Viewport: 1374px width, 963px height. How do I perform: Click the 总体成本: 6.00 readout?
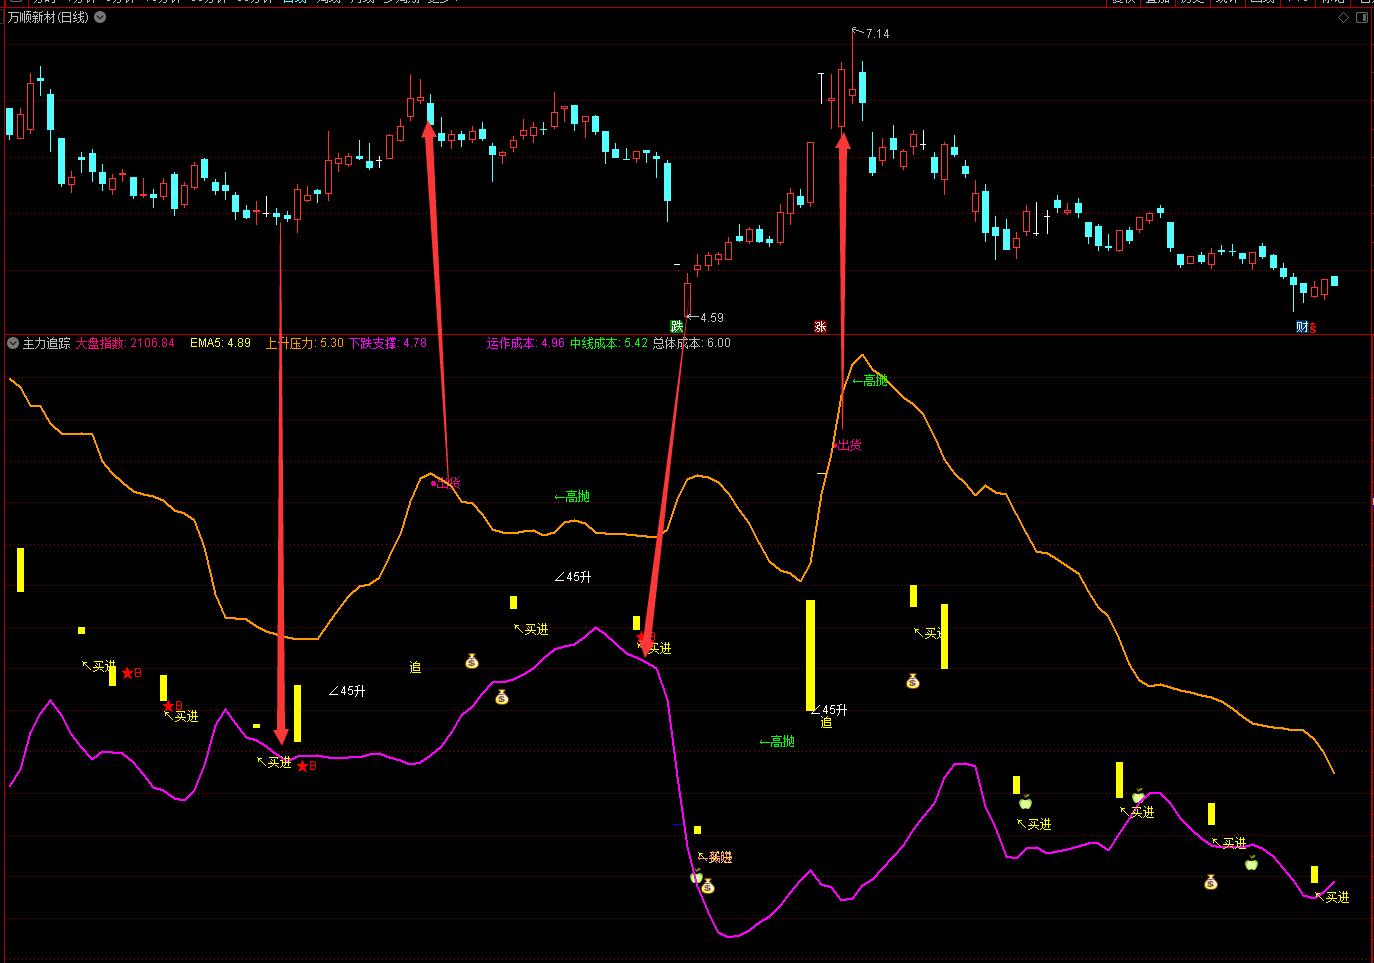click(x=692, y=343)
